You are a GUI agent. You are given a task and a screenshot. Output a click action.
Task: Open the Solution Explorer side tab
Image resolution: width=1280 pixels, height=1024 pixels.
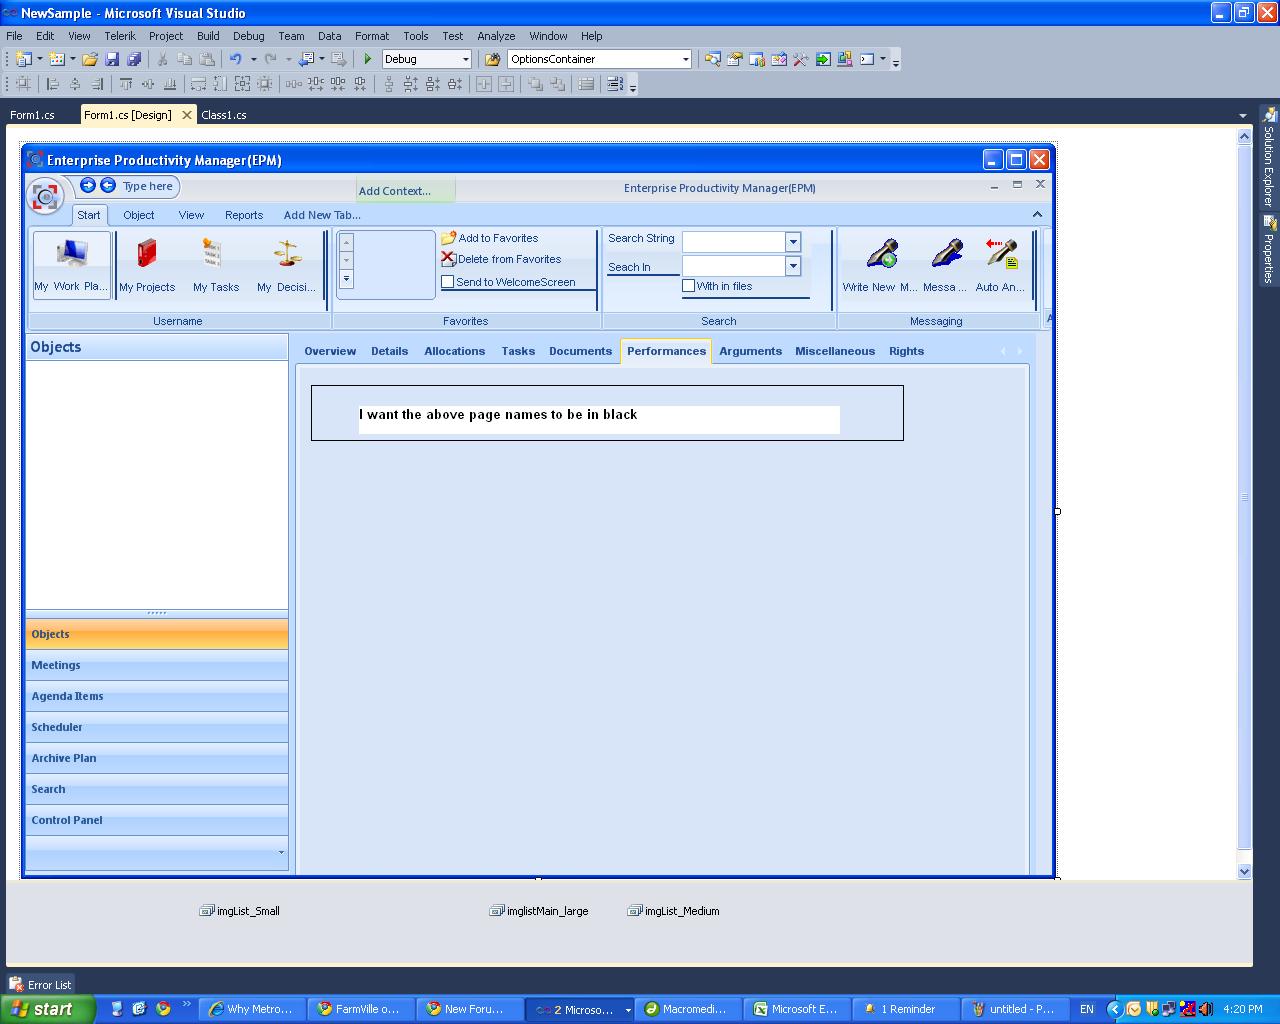(1269, 158)
